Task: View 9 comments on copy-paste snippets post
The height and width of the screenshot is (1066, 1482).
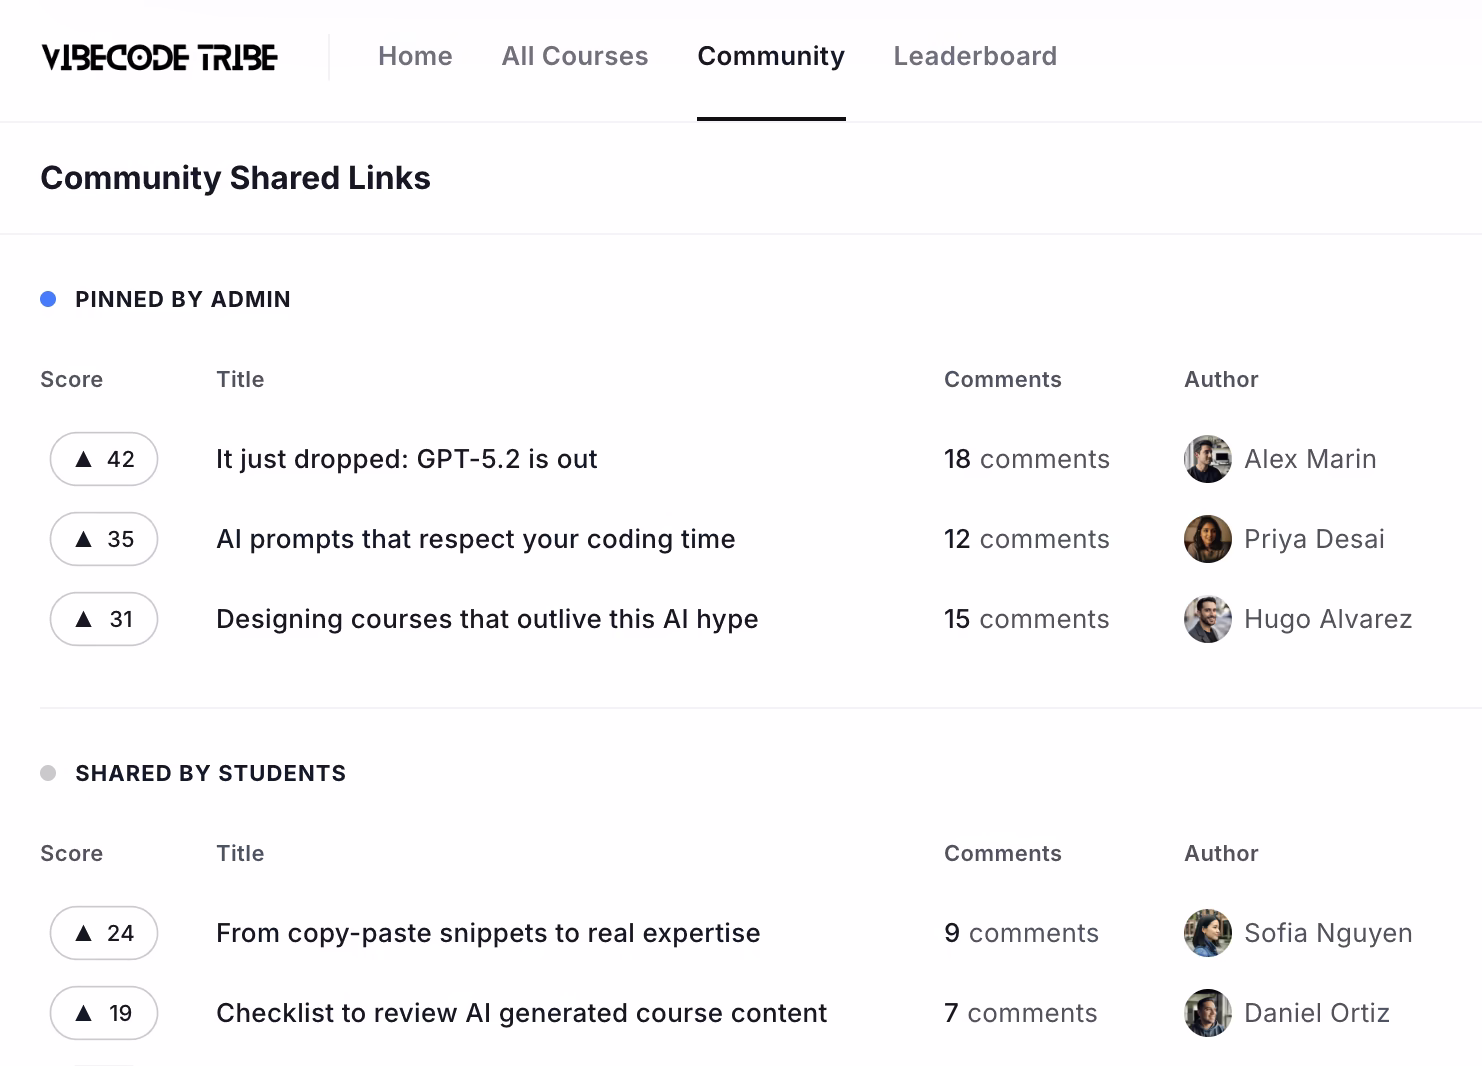Action: click(x=1021, y=933)
